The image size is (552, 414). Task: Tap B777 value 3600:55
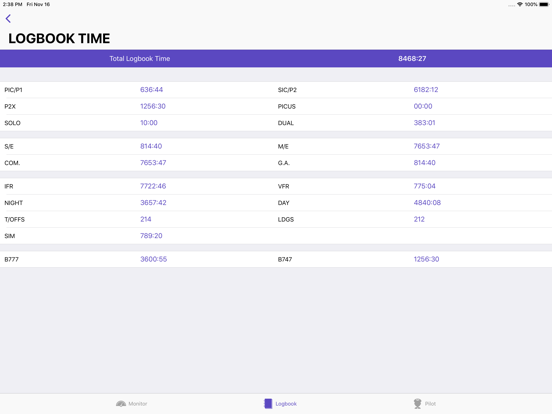153,259
